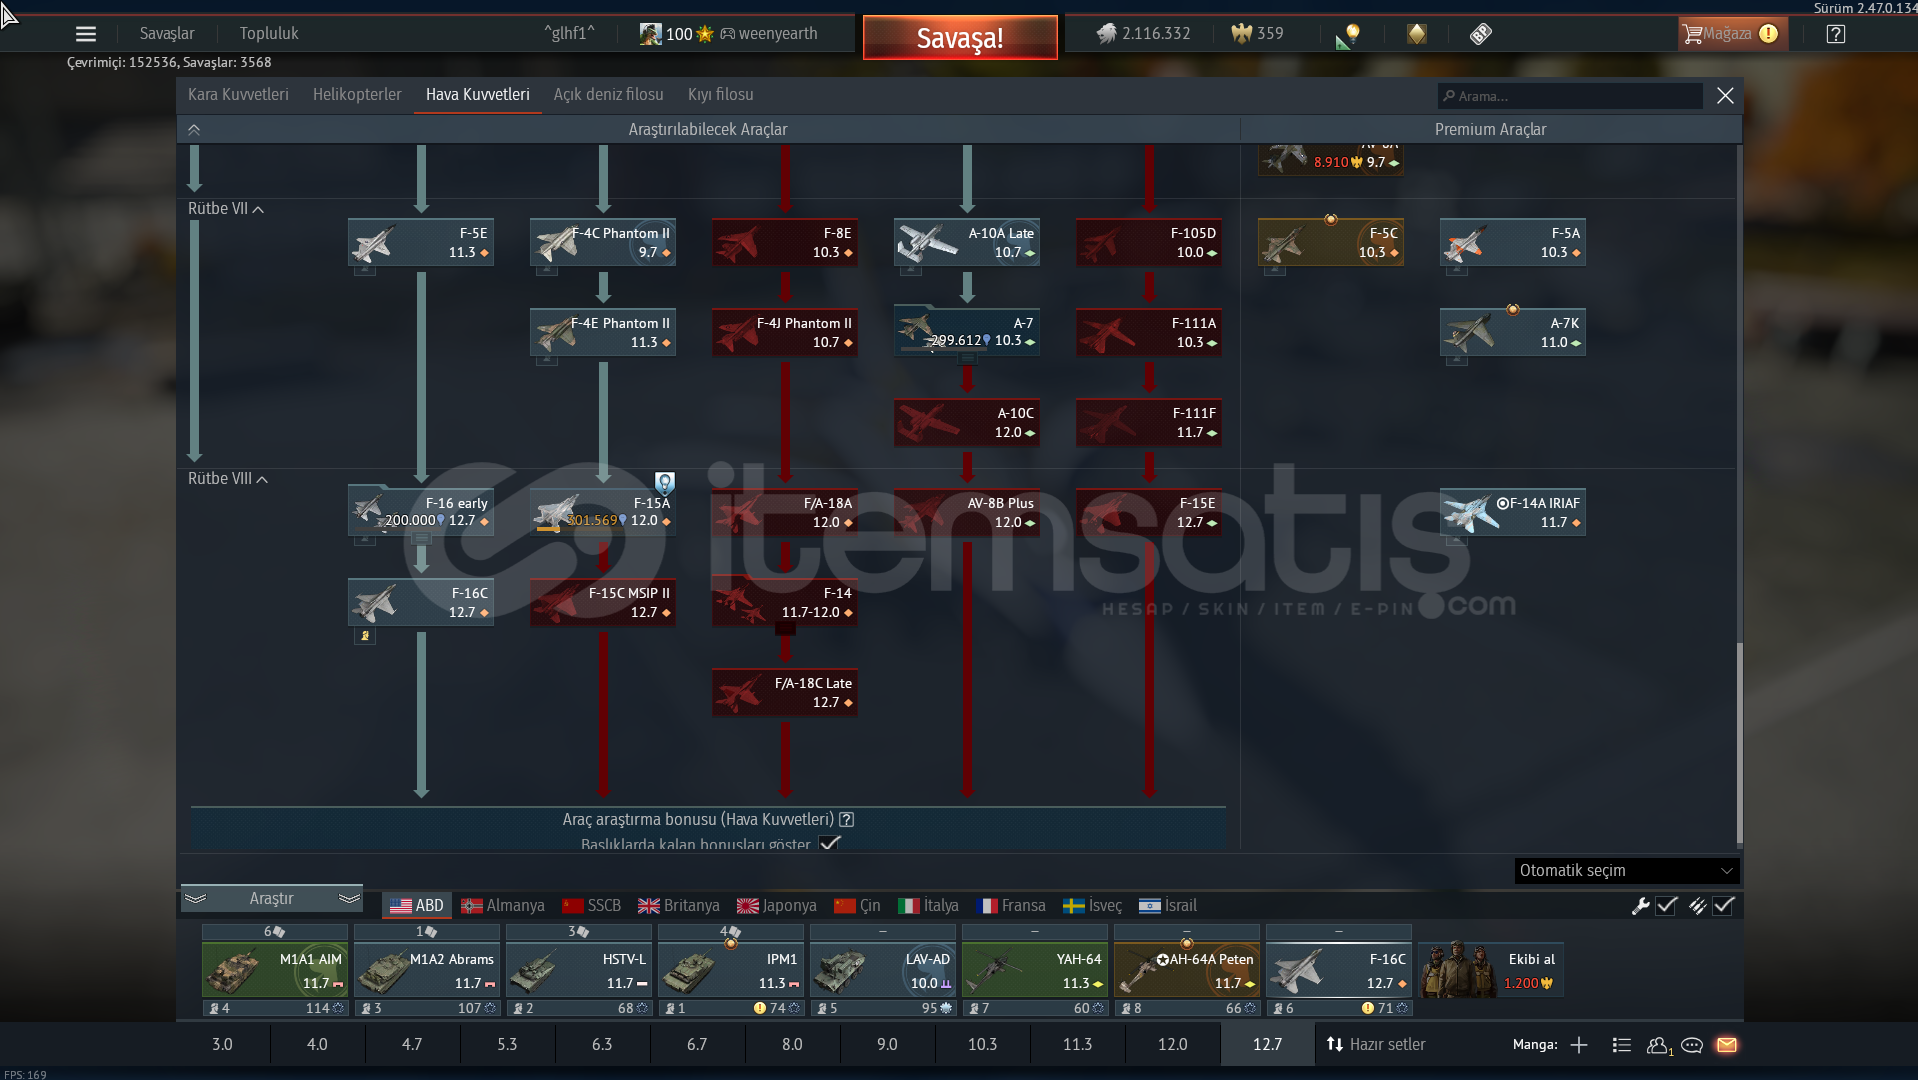Click the wrench auto-repair icon
The height and width of the screenshot is (1080, 1918).
click(x=1640, y=906)
